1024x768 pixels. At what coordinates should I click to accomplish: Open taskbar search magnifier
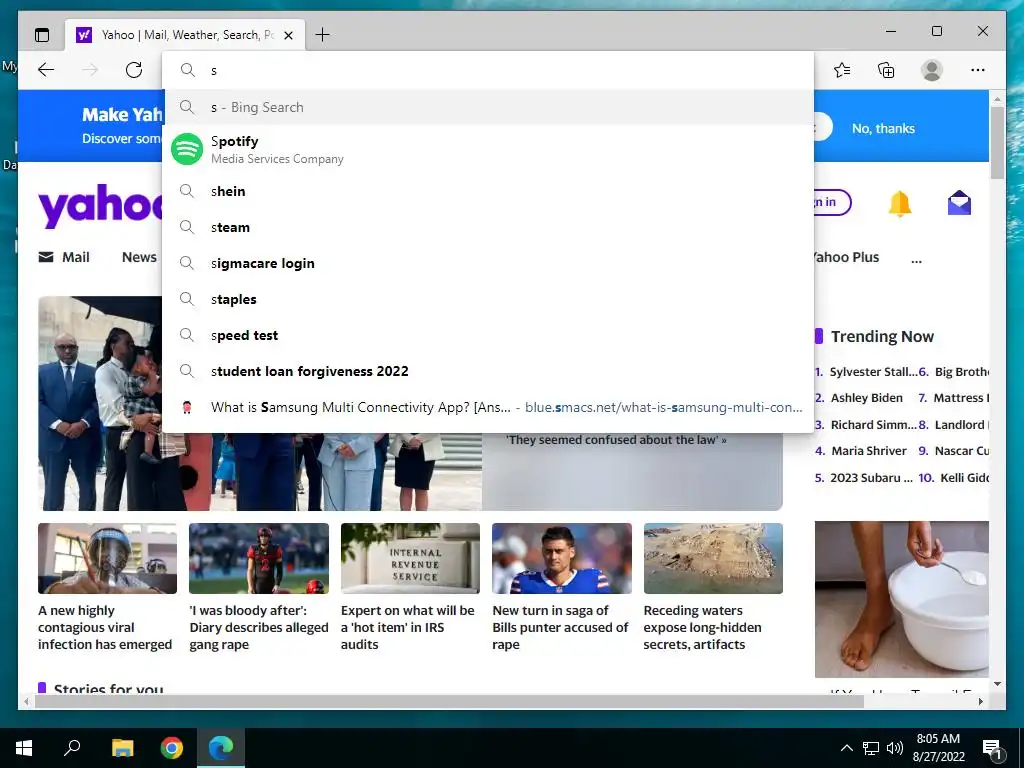pyautogui.click(x=72, y=748)
